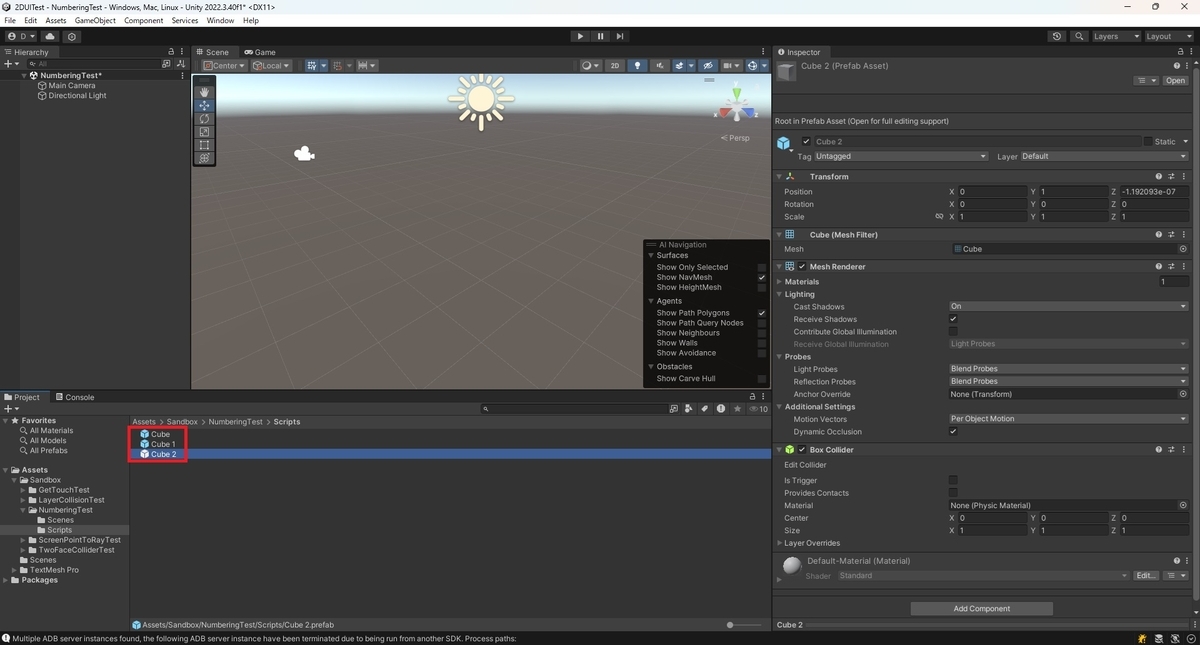Image resolution: width=1200 pixels, height=645 pixels.
Task: Switch to the Console tab
Action: (x=75, y=397)
